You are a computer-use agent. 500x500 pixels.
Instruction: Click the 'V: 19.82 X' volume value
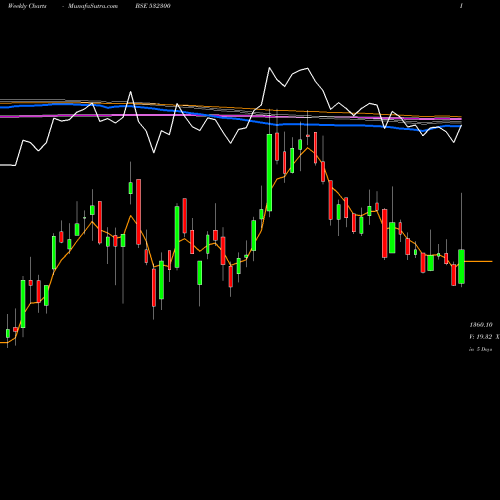click(484, 337)
